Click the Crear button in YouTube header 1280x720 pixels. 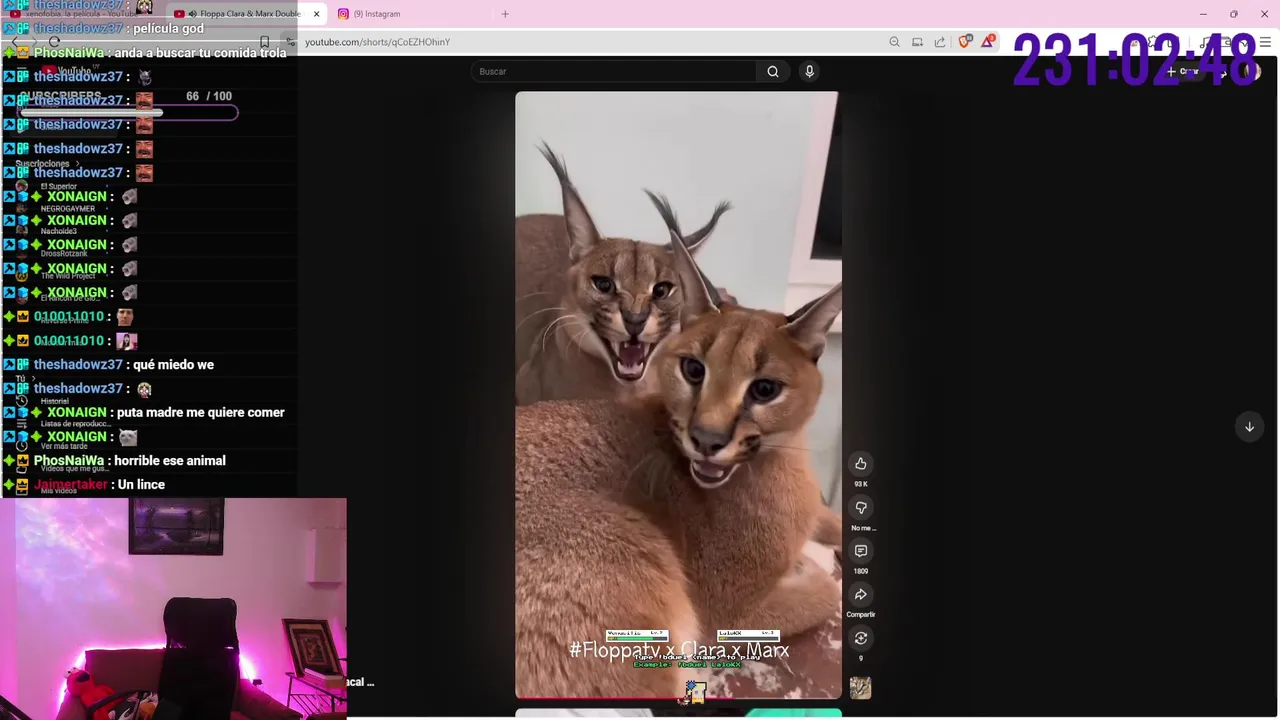[x=1183, y=71]
